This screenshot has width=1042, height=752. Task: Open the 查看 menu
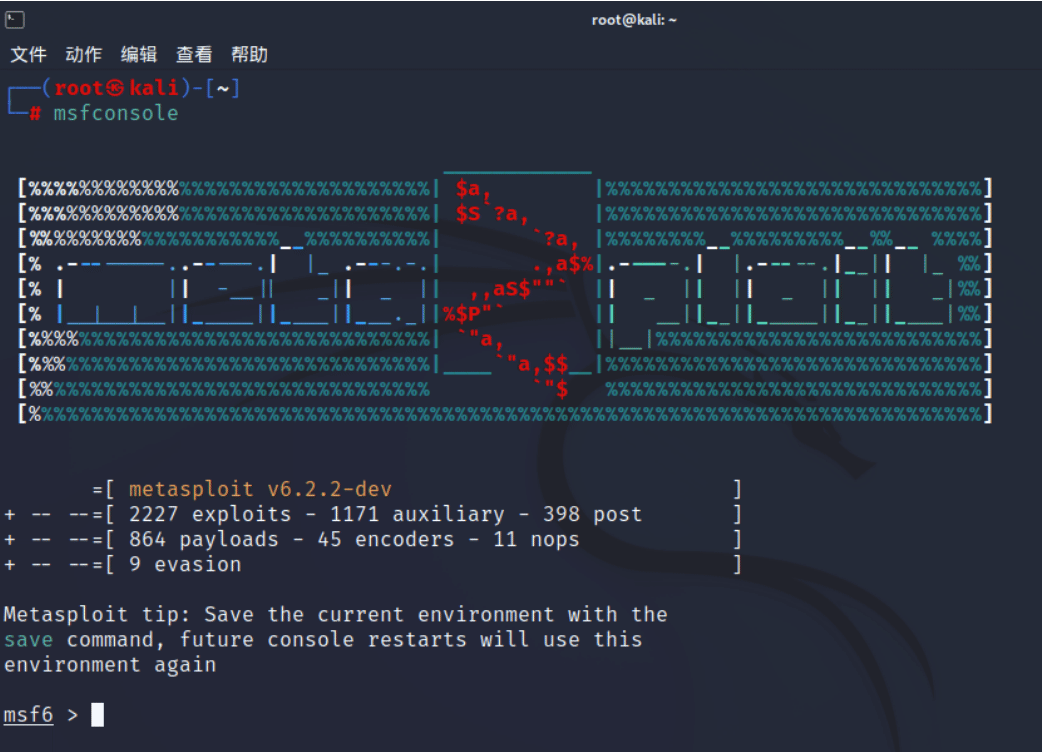point(194,54)
